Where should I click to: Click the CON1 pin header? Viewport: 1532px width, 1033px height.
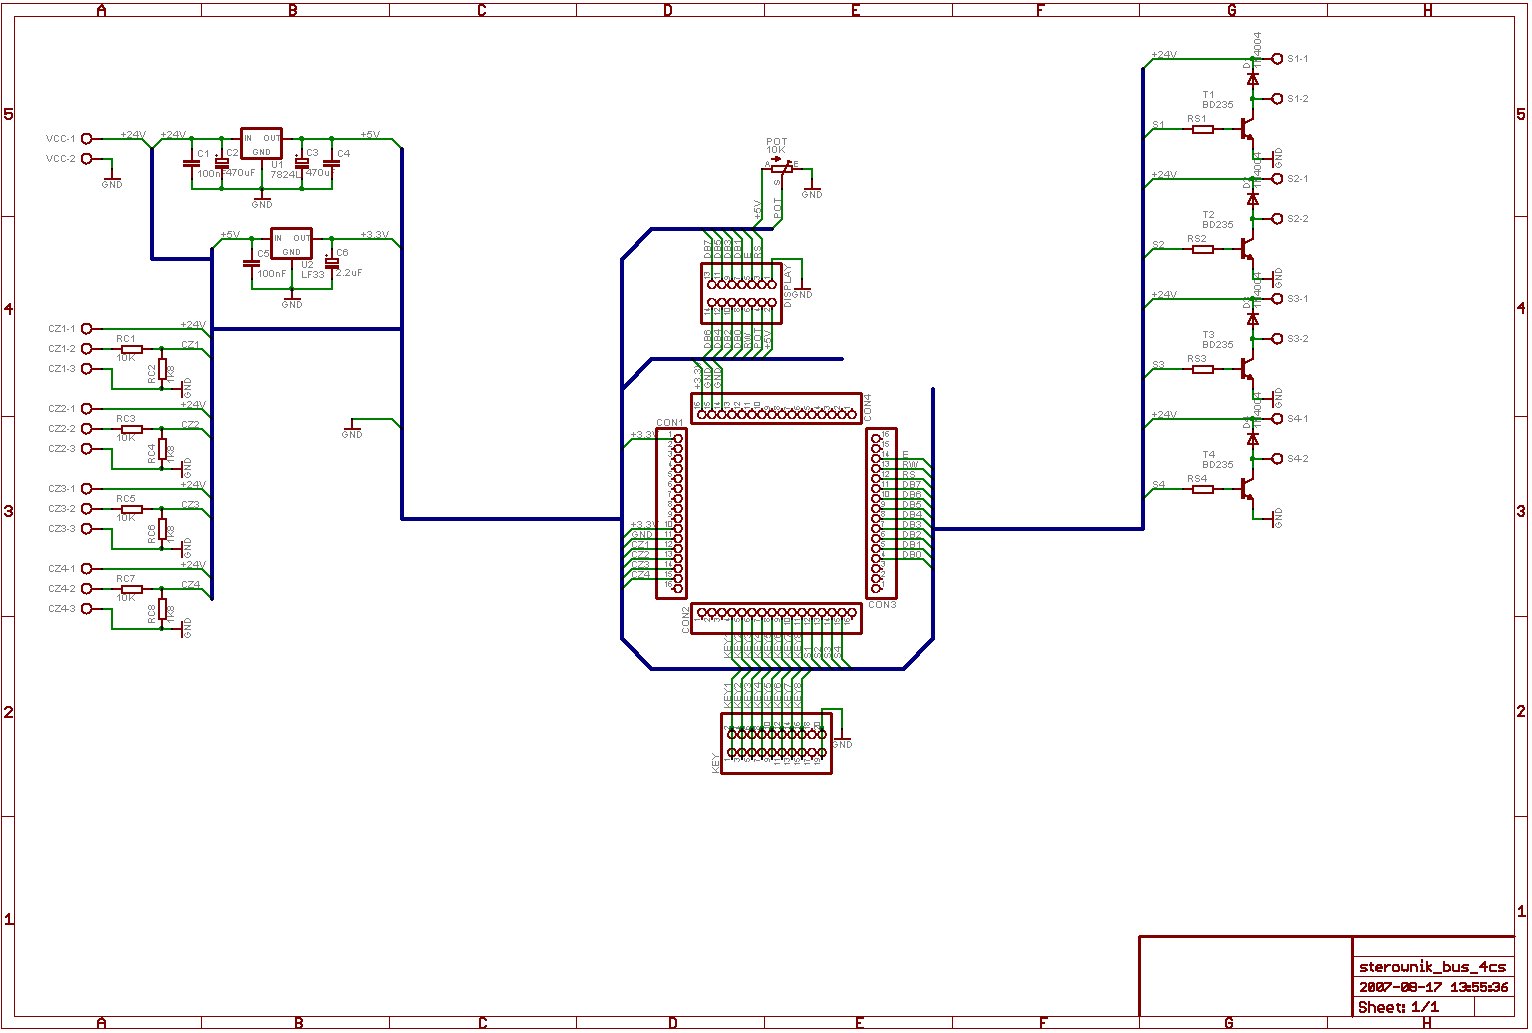tap(671, 513)
